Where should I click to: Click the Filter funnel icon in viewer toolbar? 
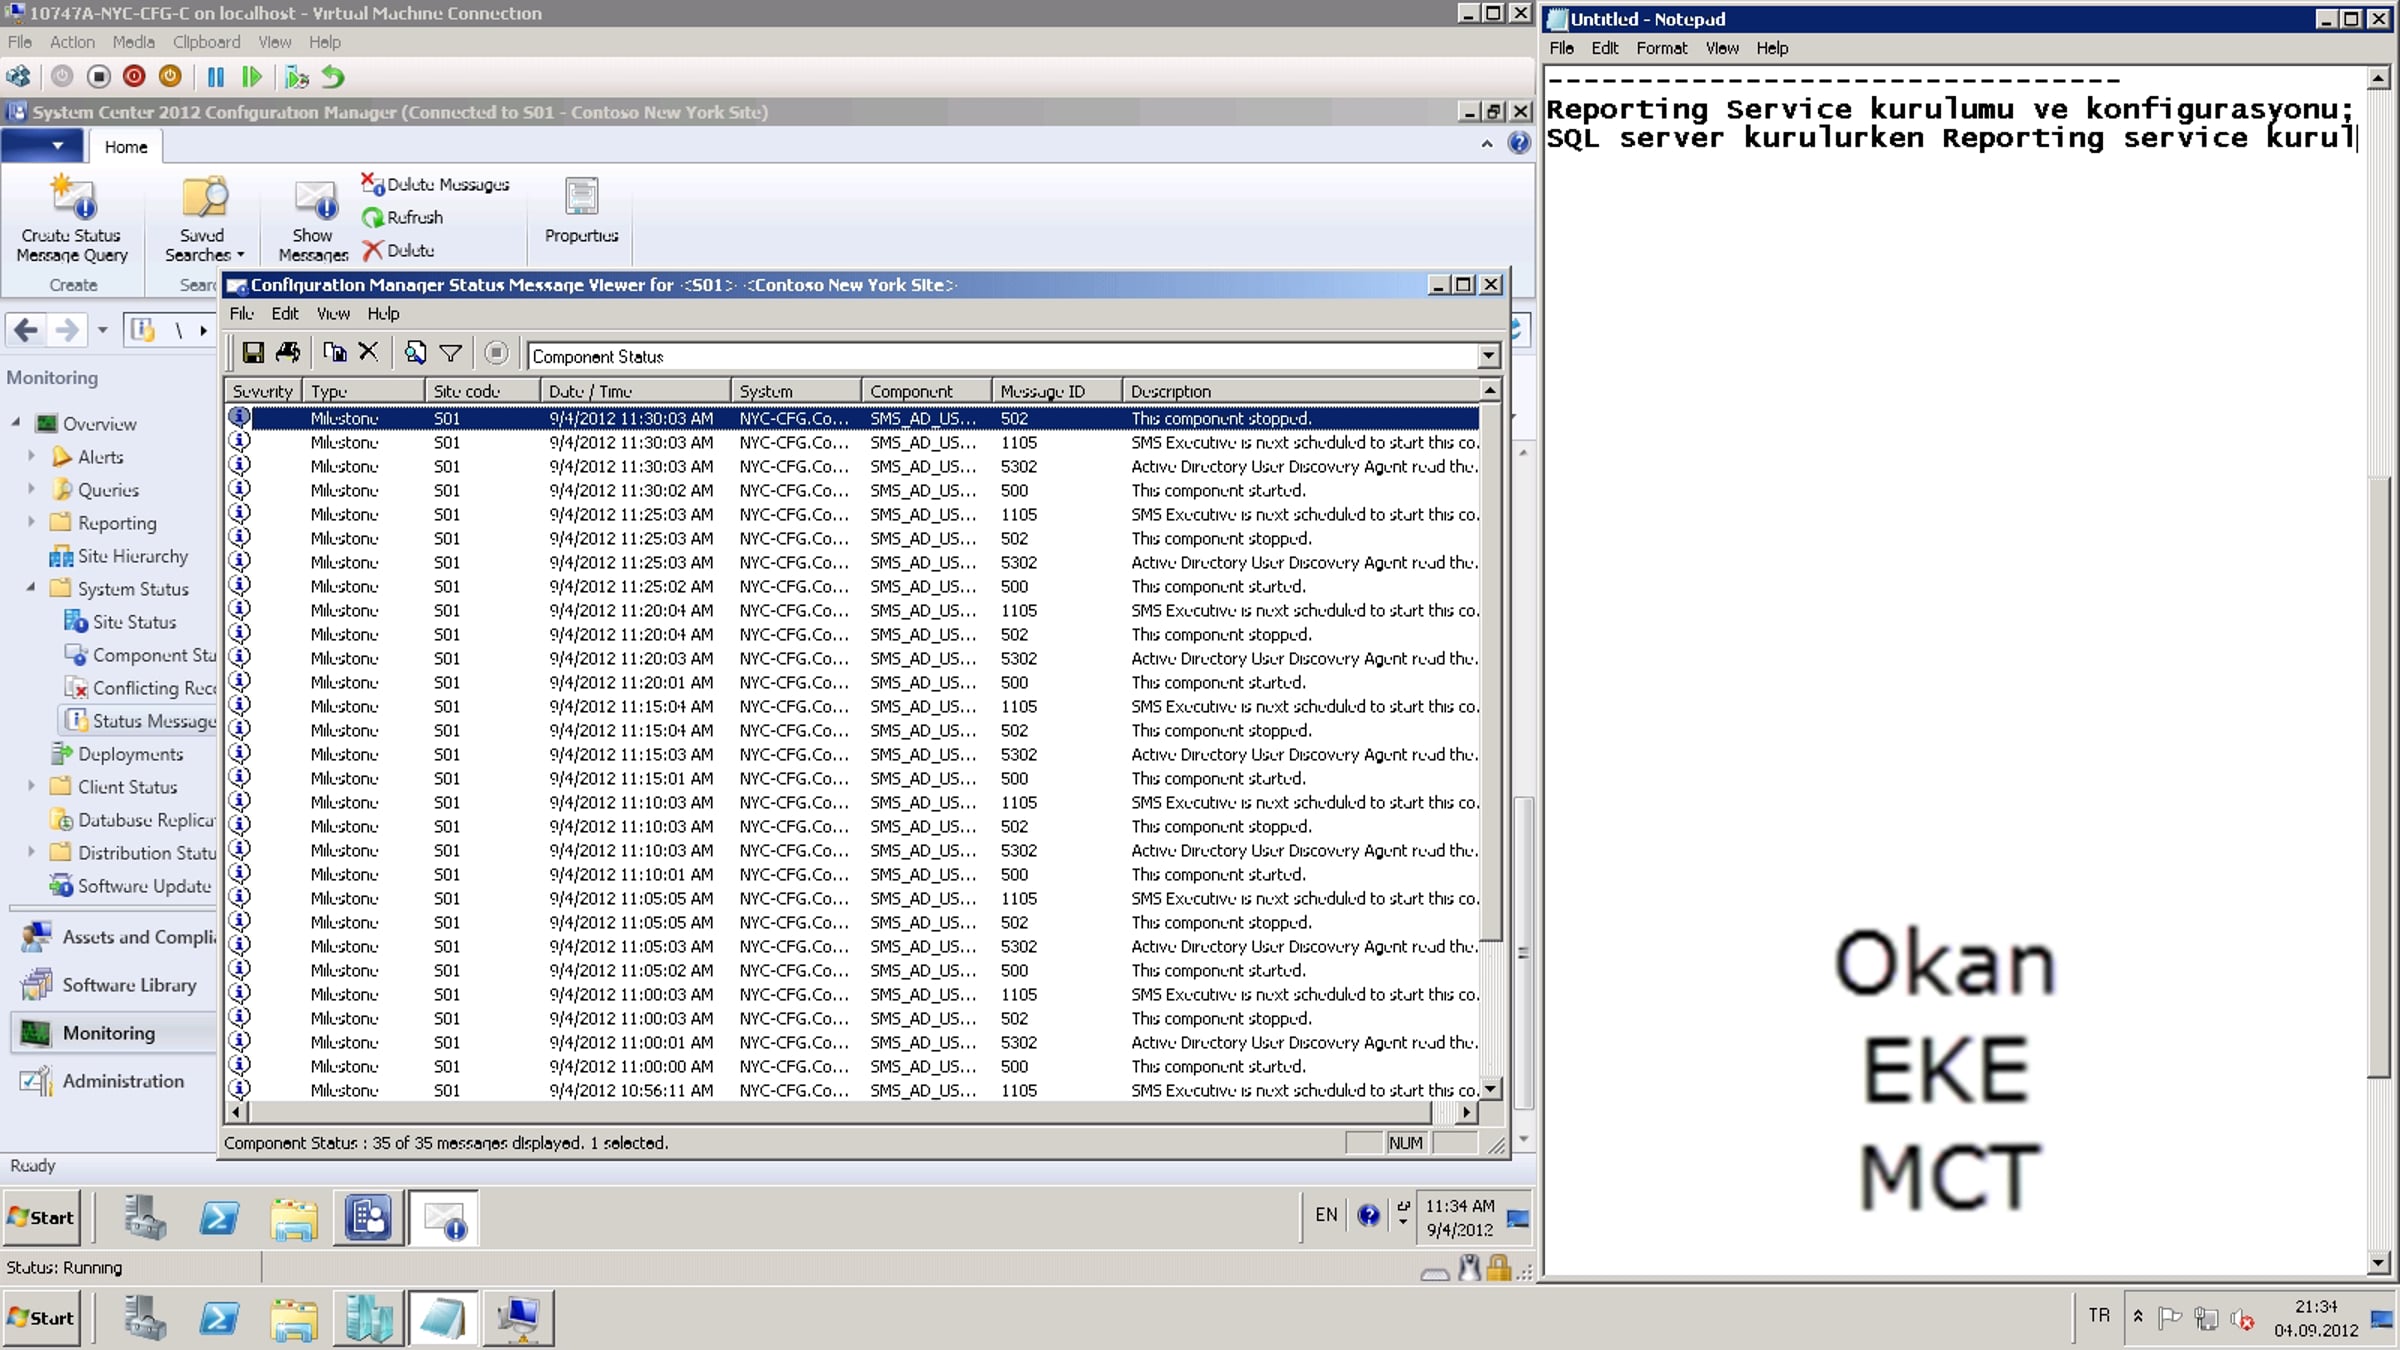tap(451, 353)
